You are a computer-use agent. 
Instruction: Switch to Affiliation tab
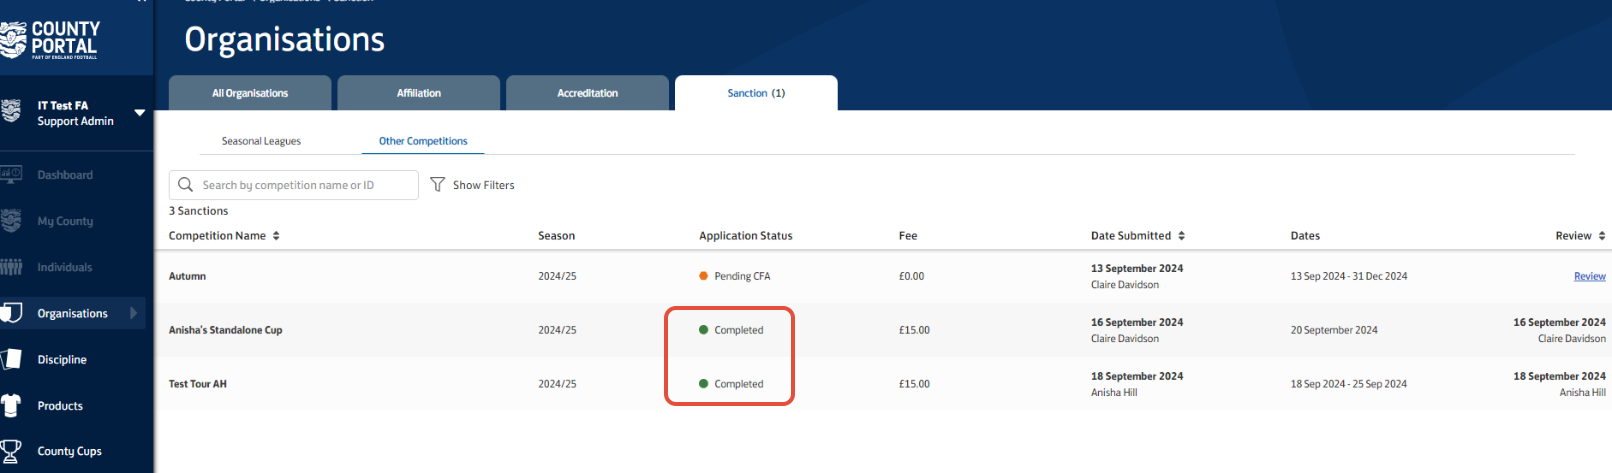pos(419,93)
